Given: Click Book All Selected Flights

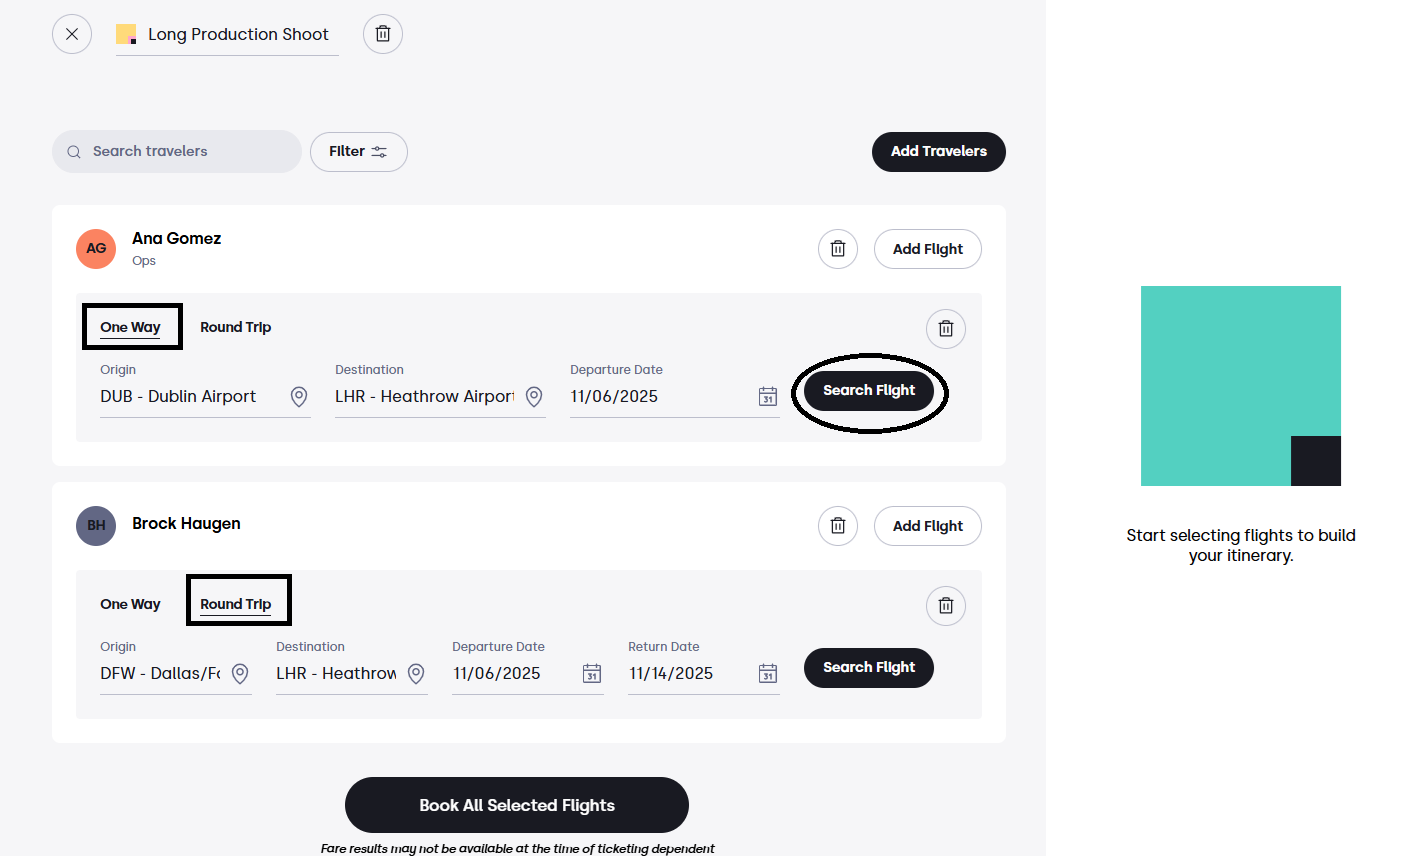Looking at the screenshot, I should [x=517, y=805].
